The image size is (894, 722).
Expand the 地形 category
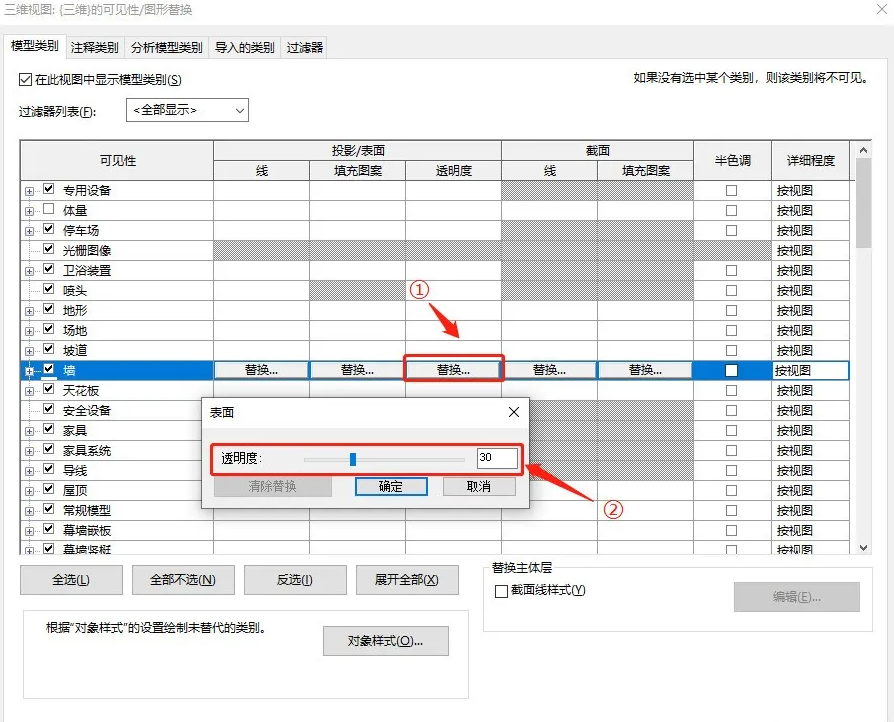29,311
